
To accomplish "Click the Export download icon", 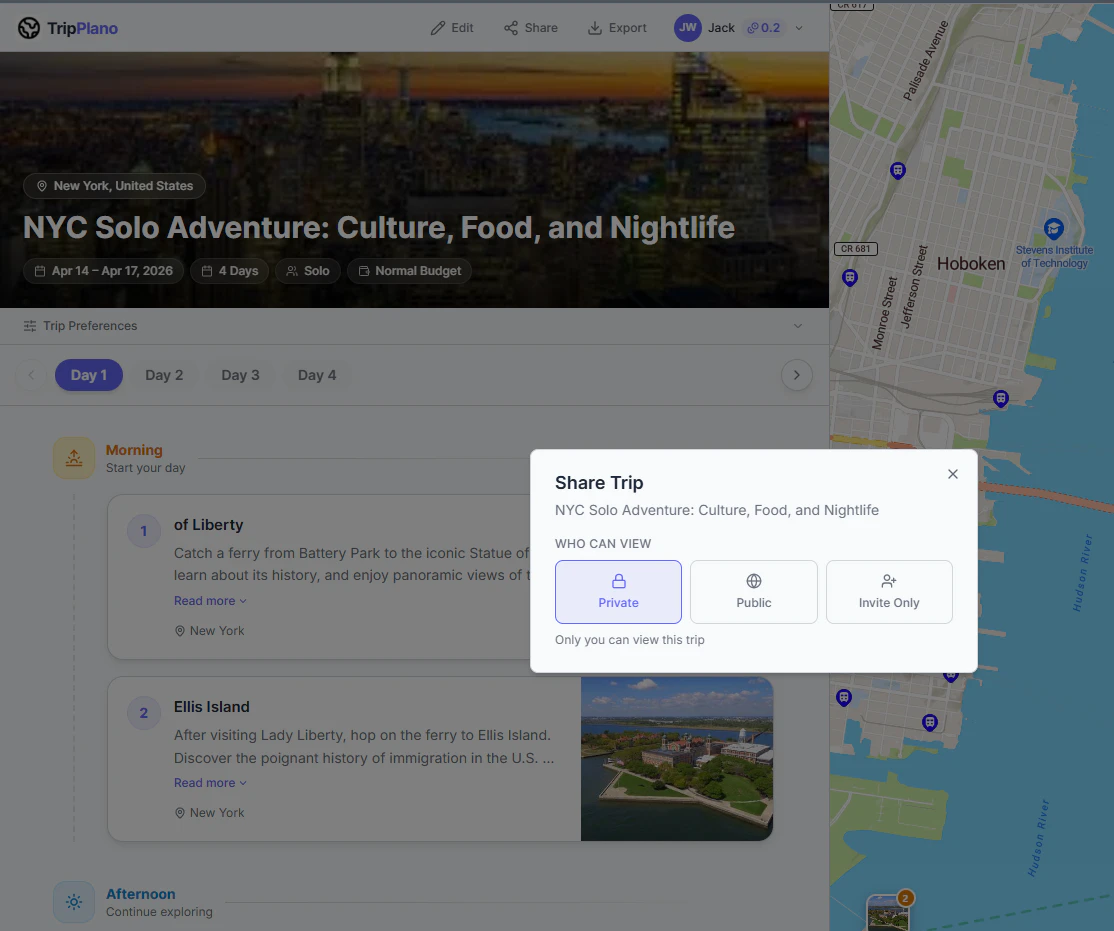I will pyautogui.click(x=597, y=27).
